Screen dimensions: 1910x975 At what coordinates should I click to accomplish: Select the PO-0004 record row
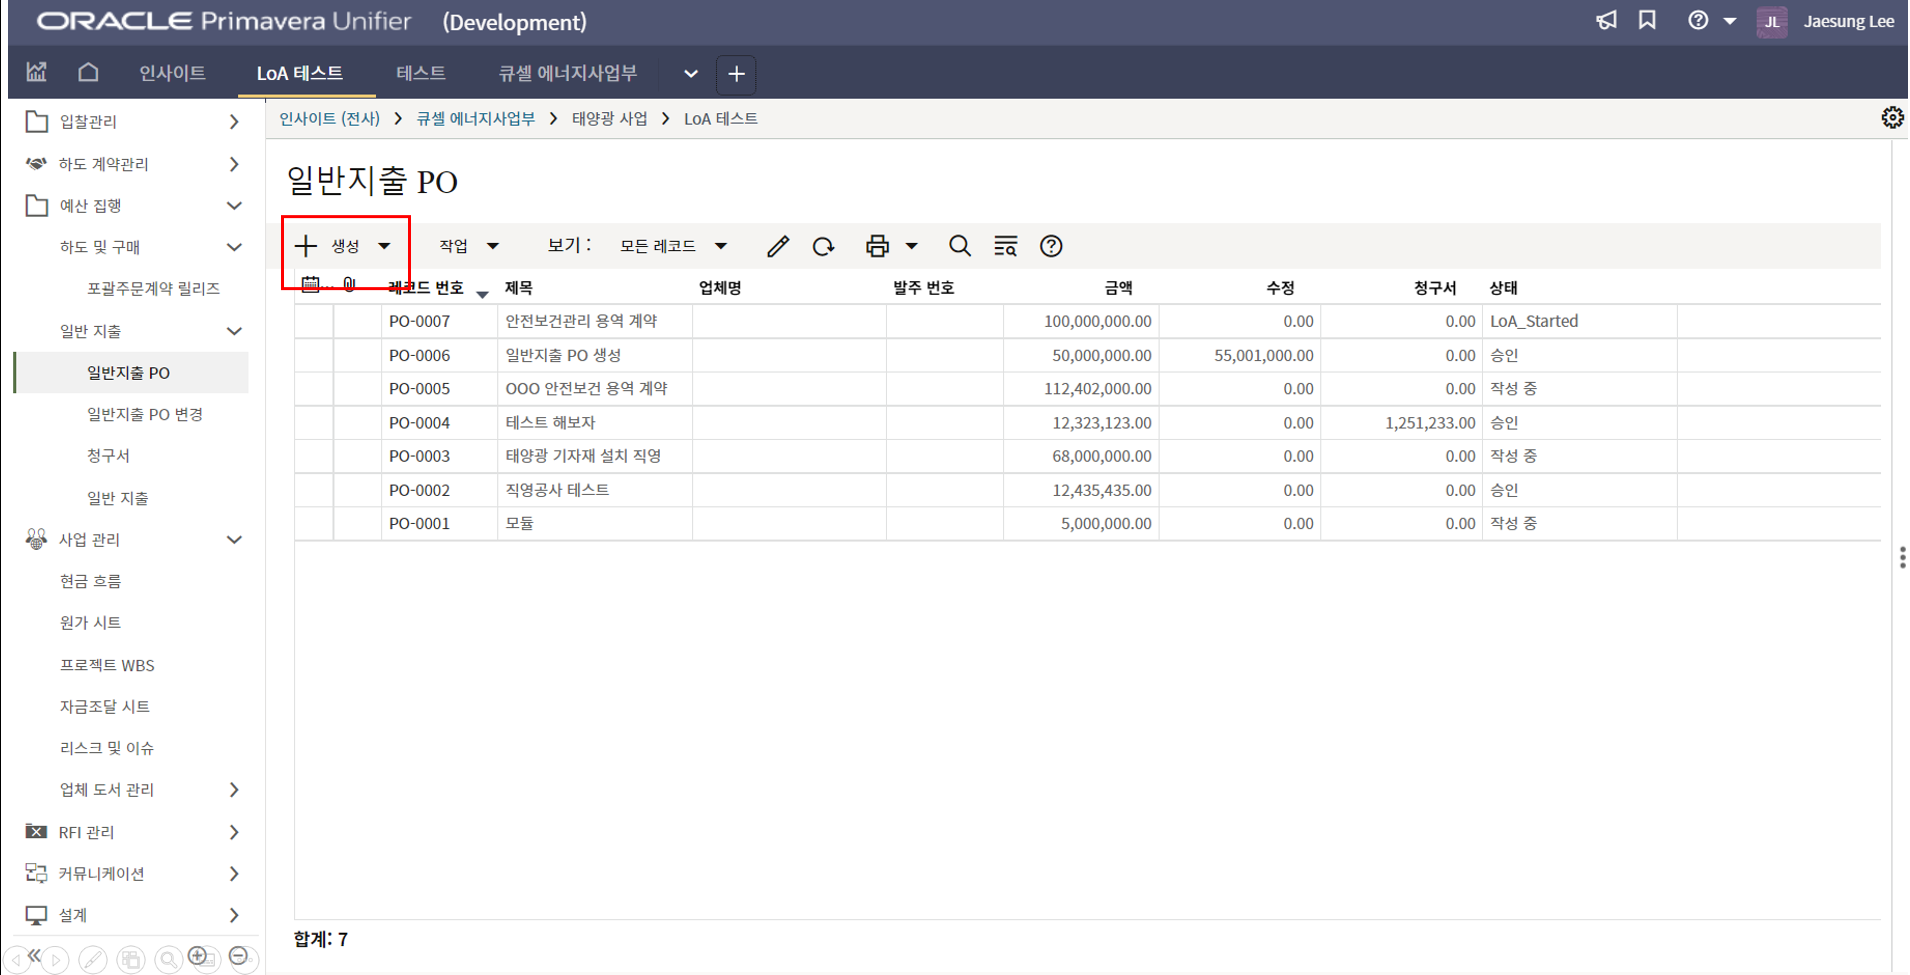[419, 423]
